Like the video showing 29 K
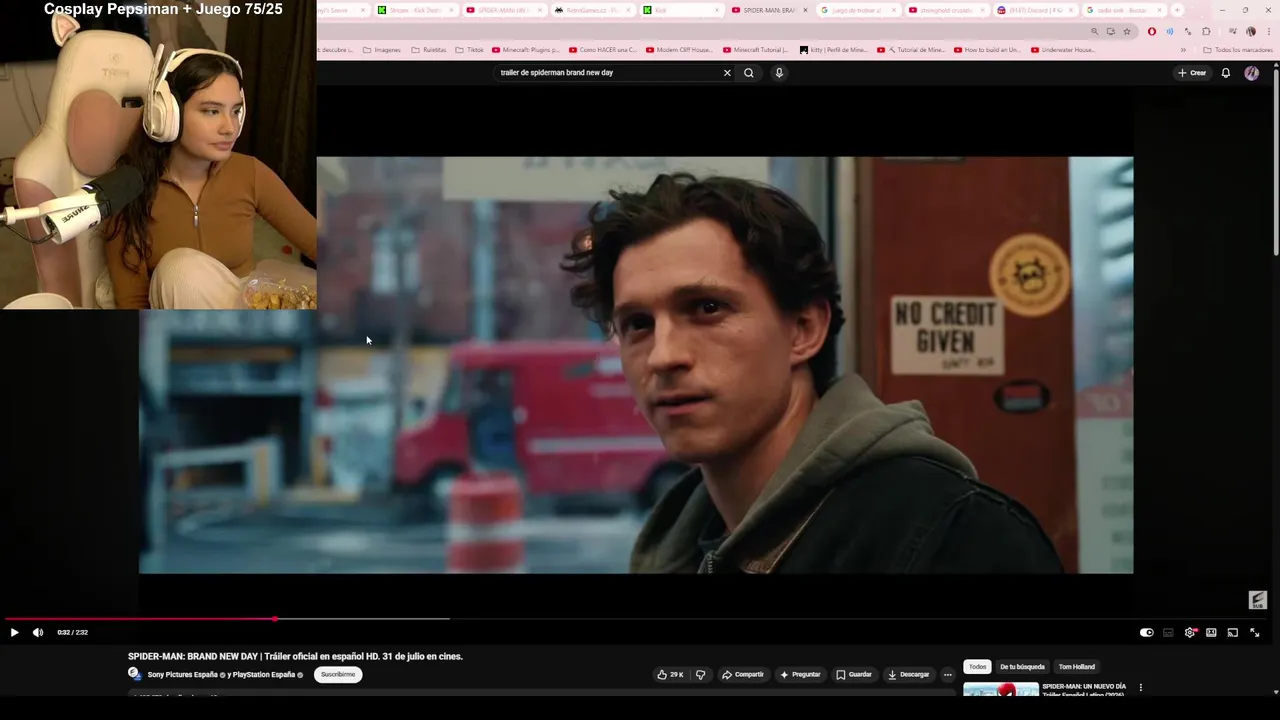 coord(670,674)
